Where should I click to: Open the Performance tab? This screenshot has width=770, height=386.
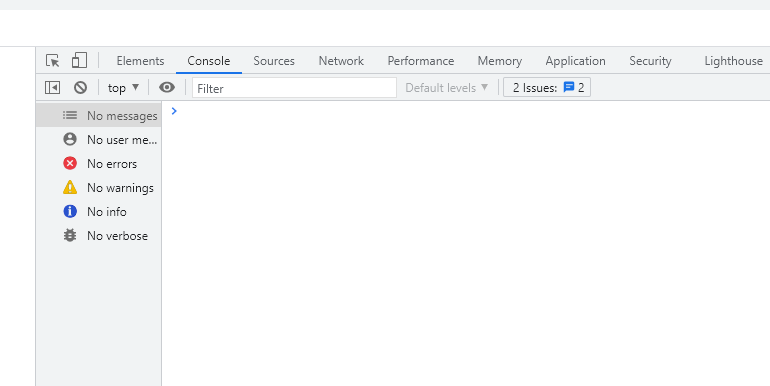(x=421, y=61)
